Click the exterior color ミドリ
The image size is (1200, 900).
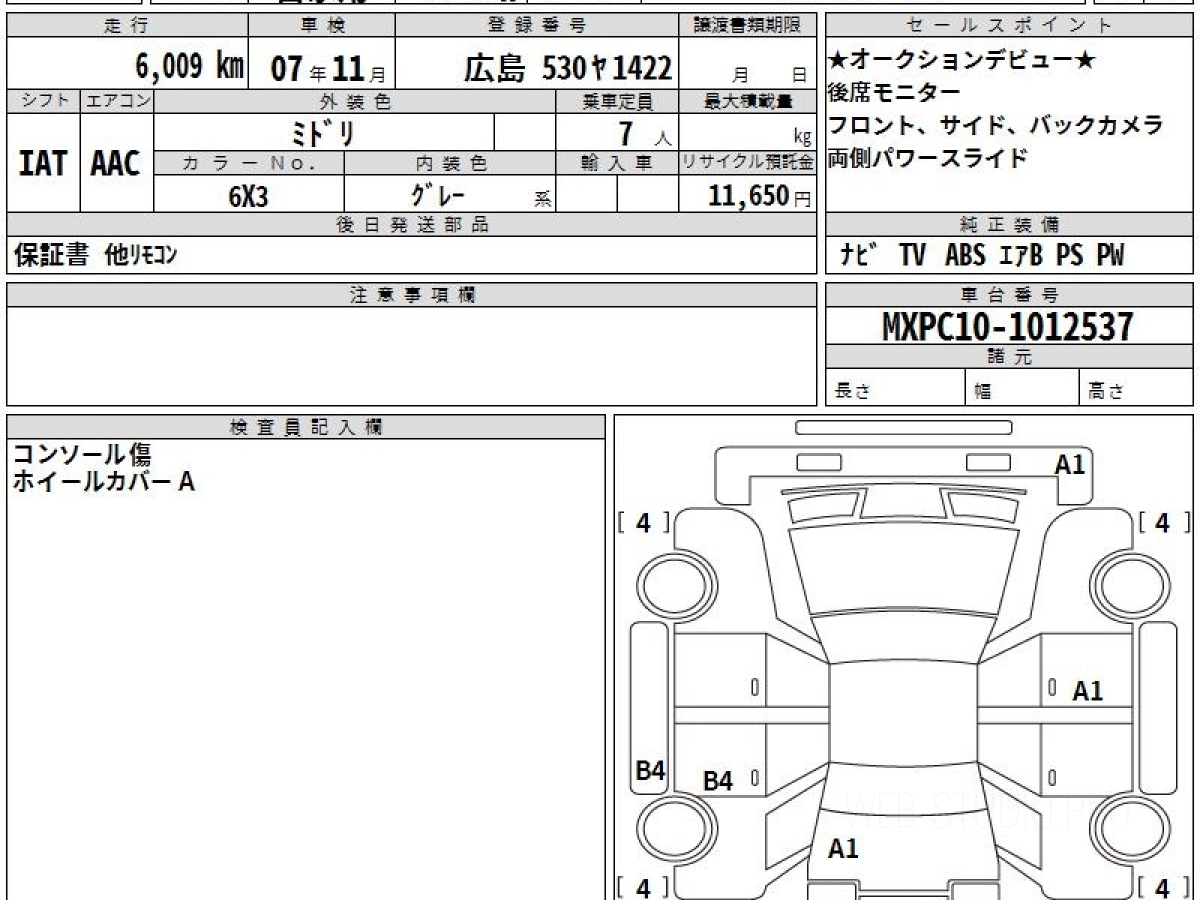(323, 133)
